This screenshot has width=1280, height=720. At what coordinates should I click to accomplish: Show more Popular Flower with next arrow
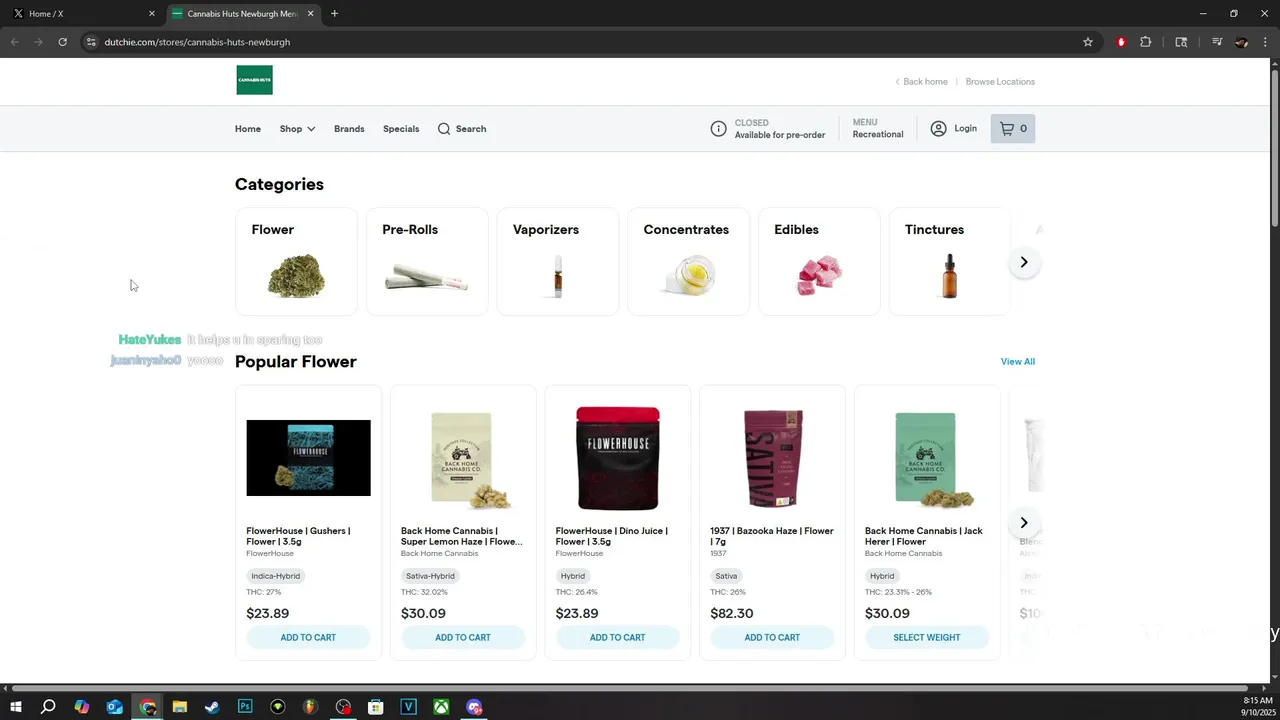1023,522
